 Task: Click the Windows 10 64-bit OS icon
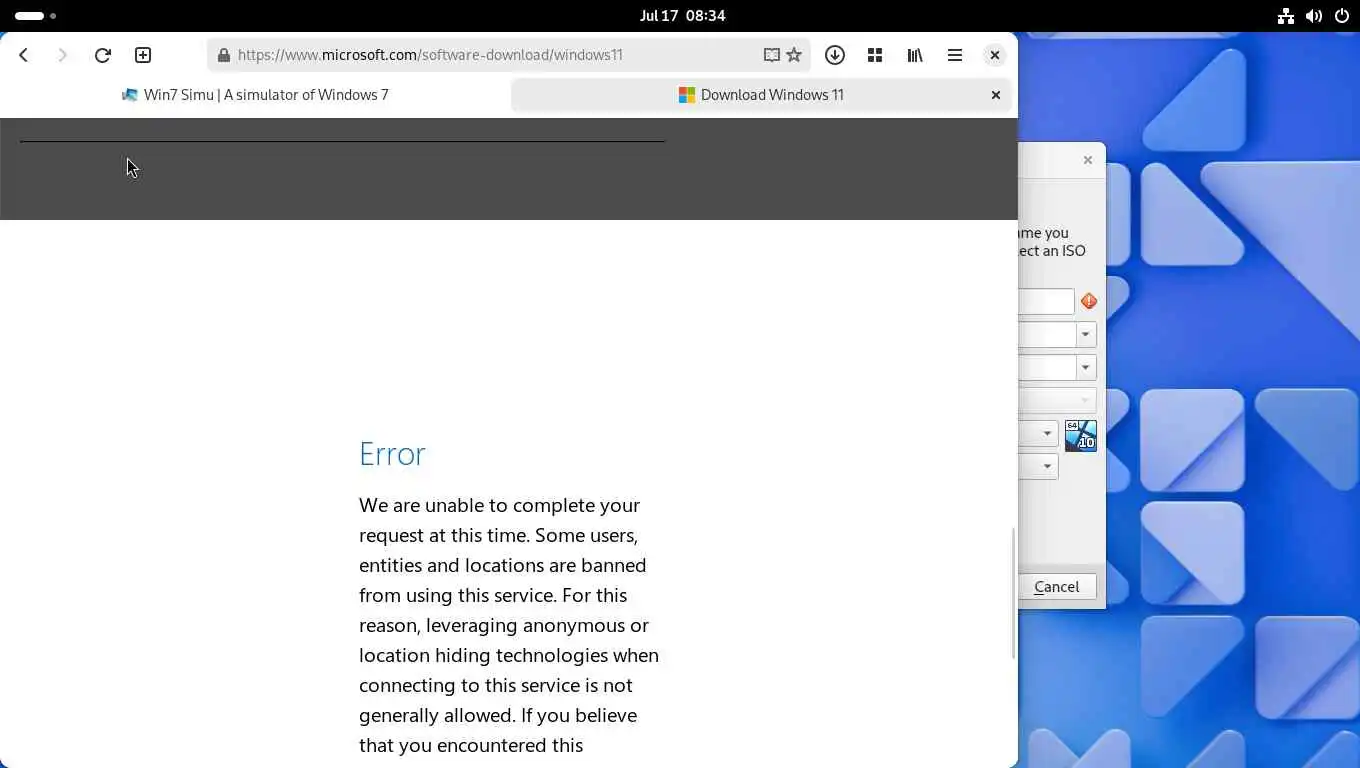pyautogui.click(x=1081, y=435)
